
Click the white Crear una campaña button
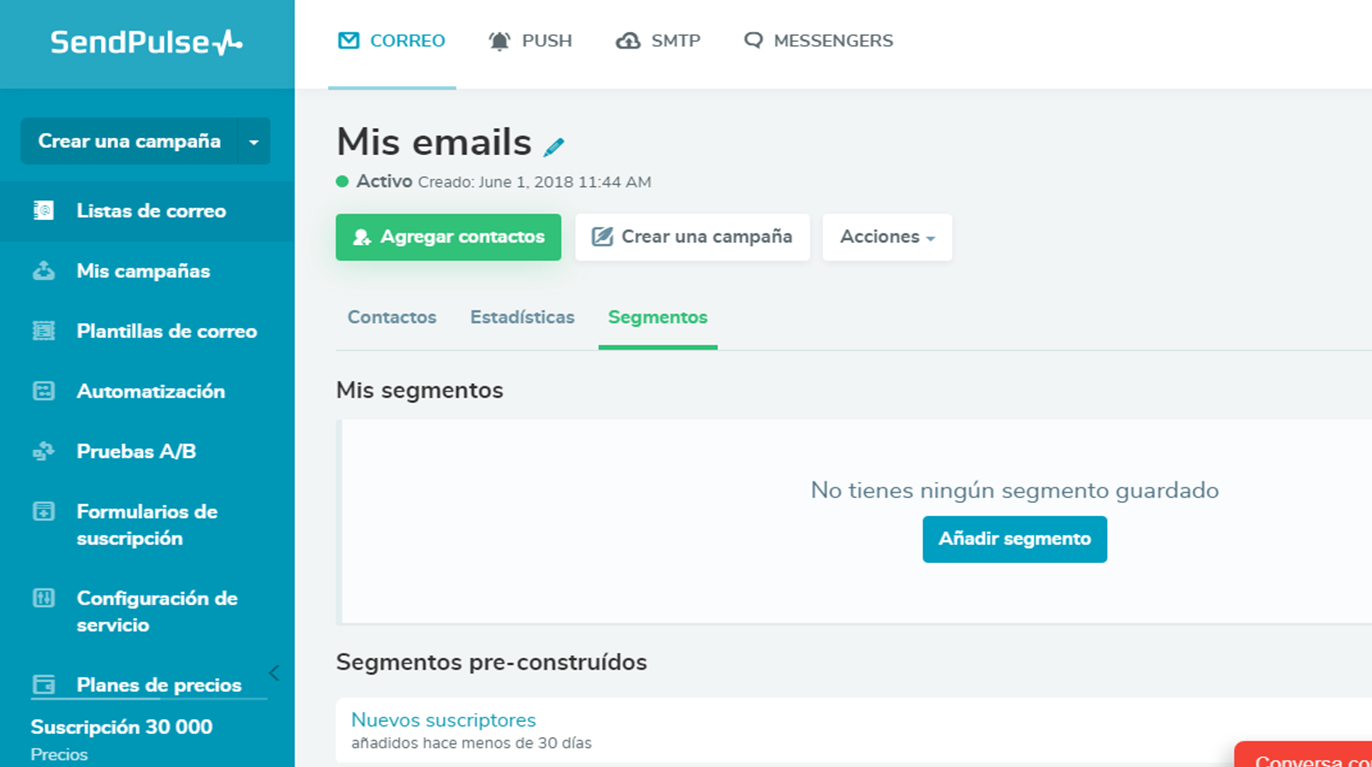(692, 237)
